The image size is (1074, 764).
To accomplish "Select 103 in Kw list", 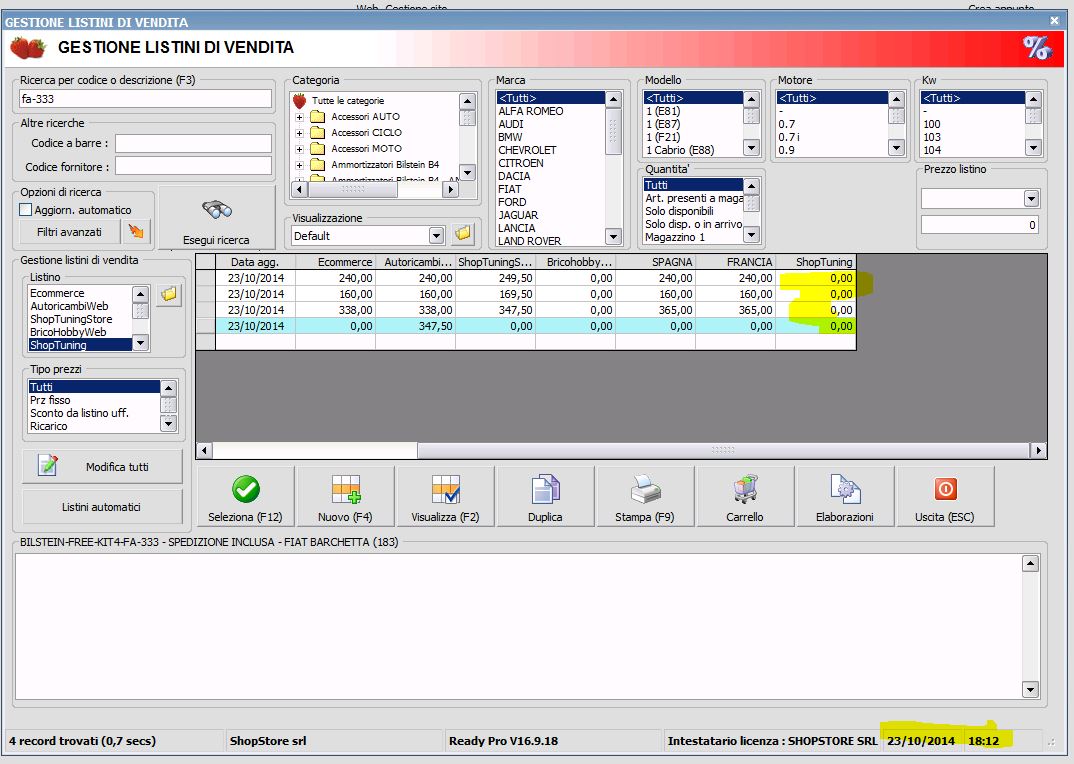I will (x=972, y=137).
